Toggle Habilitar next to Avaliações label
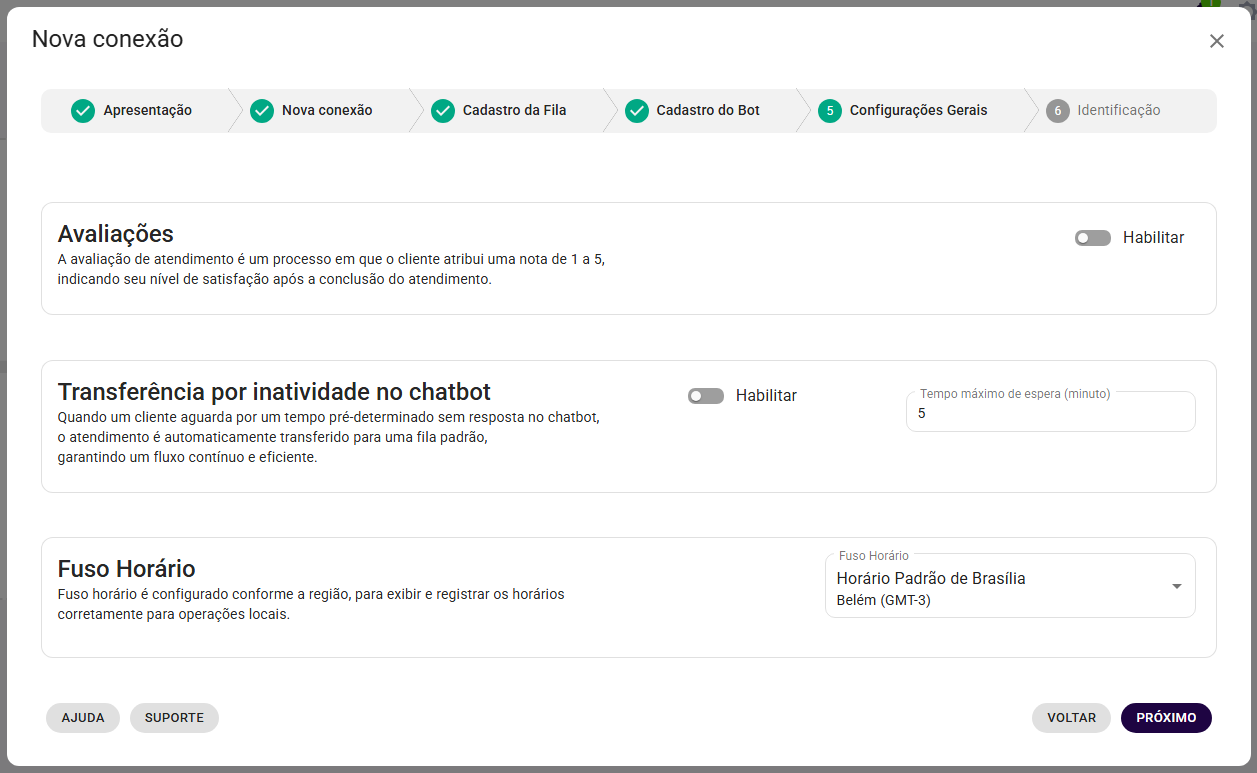 pos(1092,238)
